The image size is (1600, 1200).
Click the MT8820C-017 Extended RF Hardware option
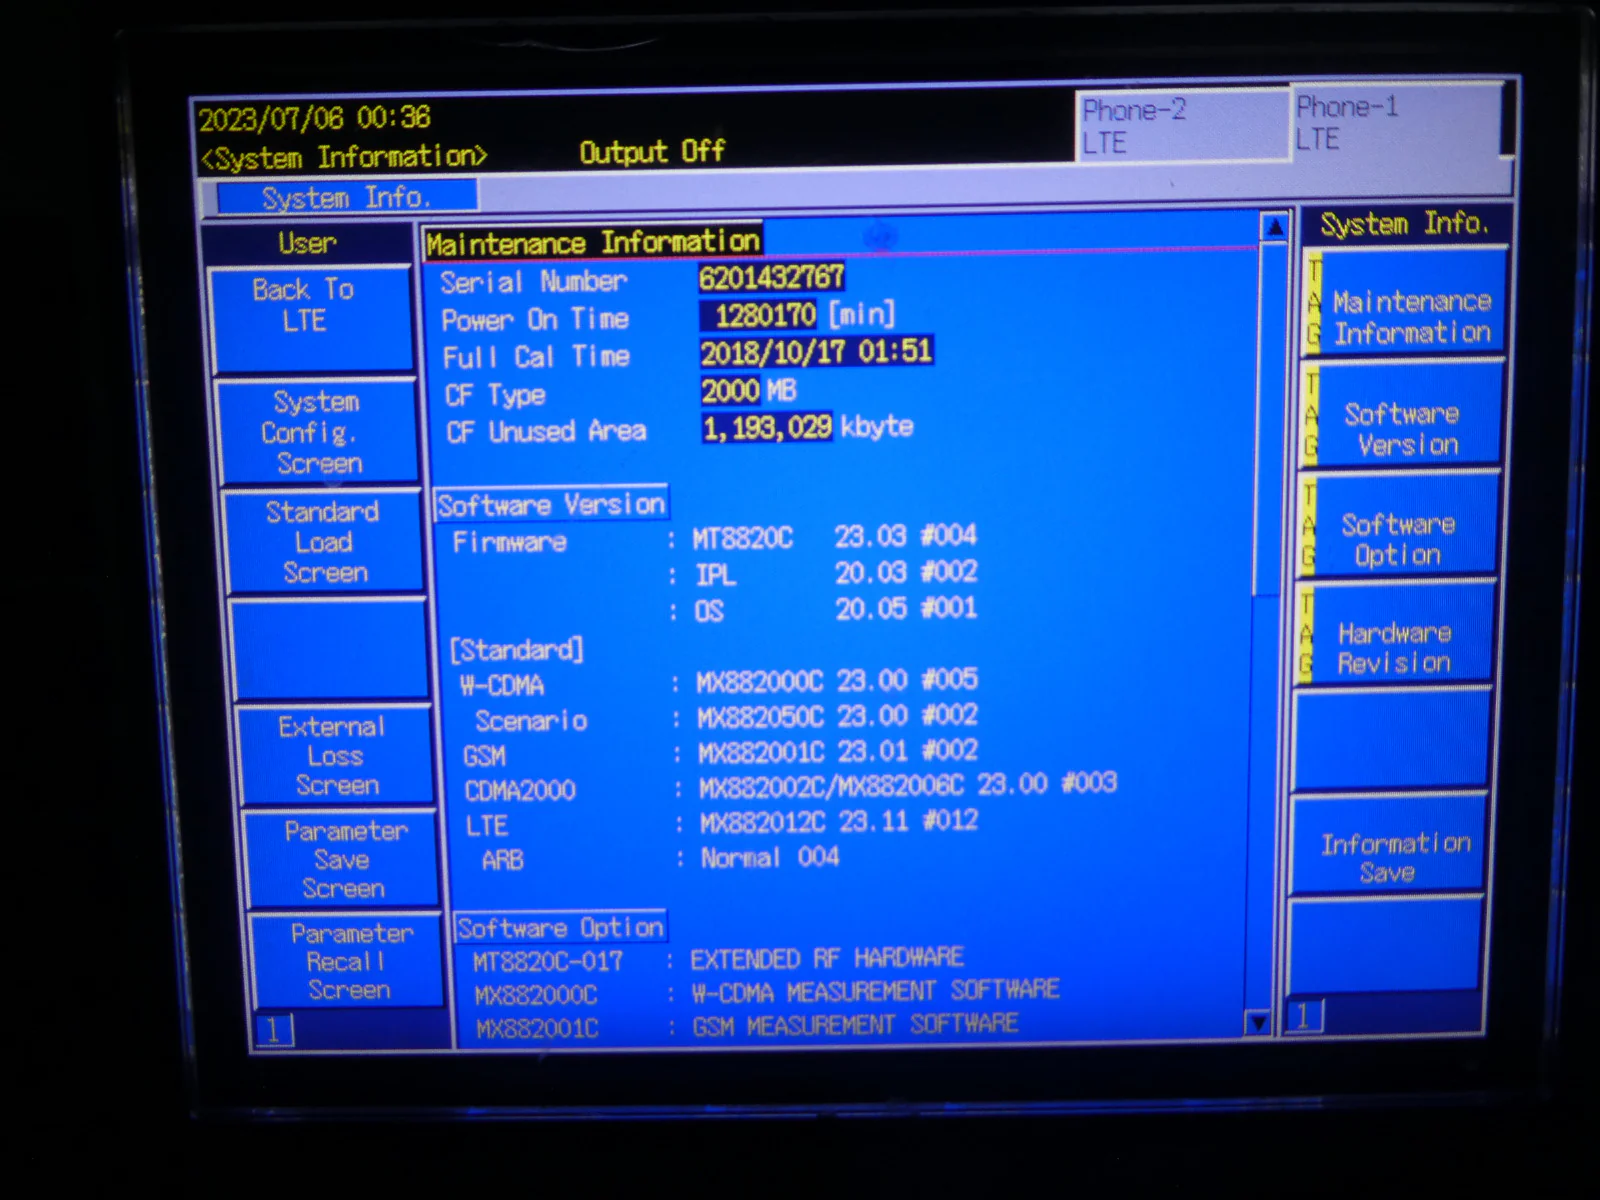pyautogui.click(x=718, y=960)
